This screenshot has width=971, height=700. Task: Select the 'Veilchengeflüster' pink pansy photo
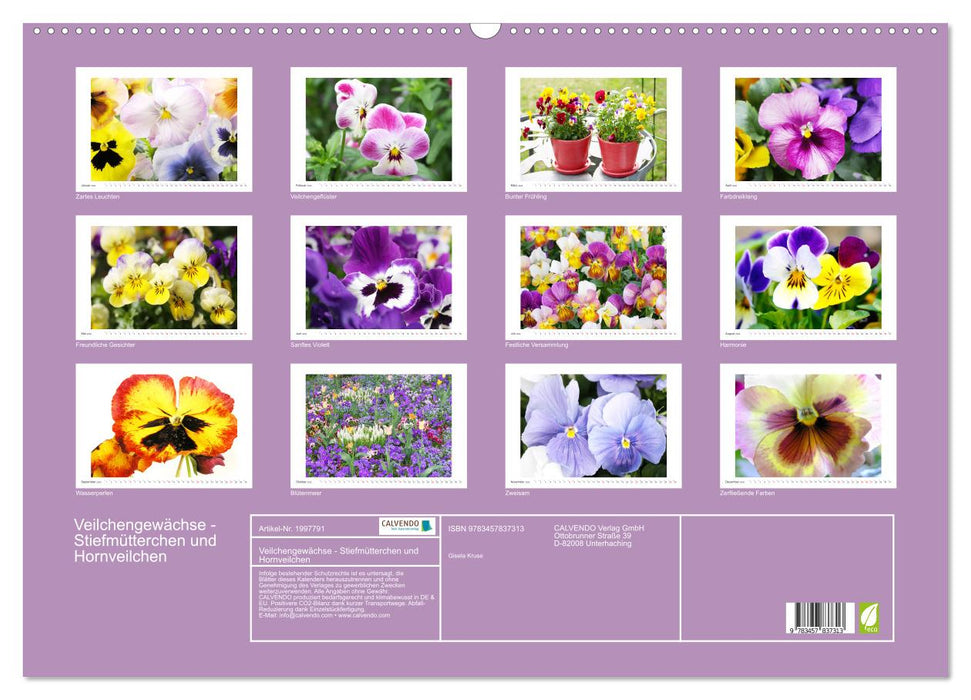pos(378,129)
